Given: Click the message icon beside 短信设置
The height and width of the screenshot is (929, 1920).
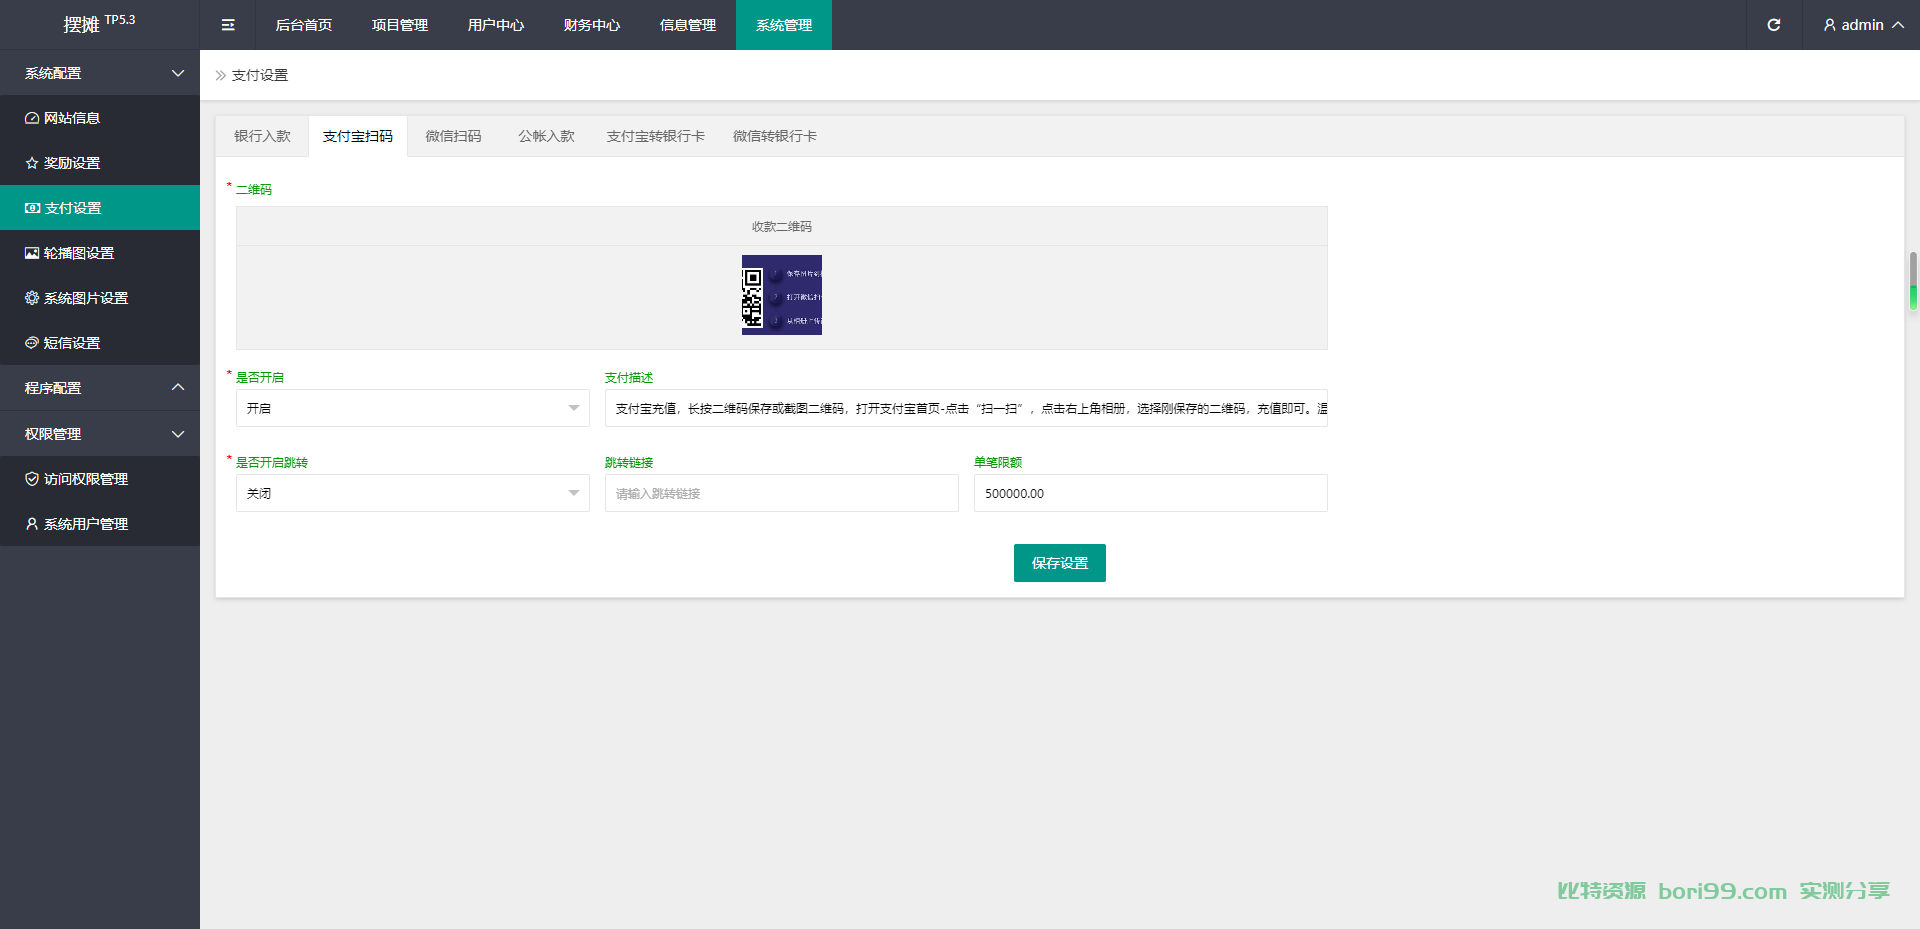Looking at the screenshot, I should point(32,343).
